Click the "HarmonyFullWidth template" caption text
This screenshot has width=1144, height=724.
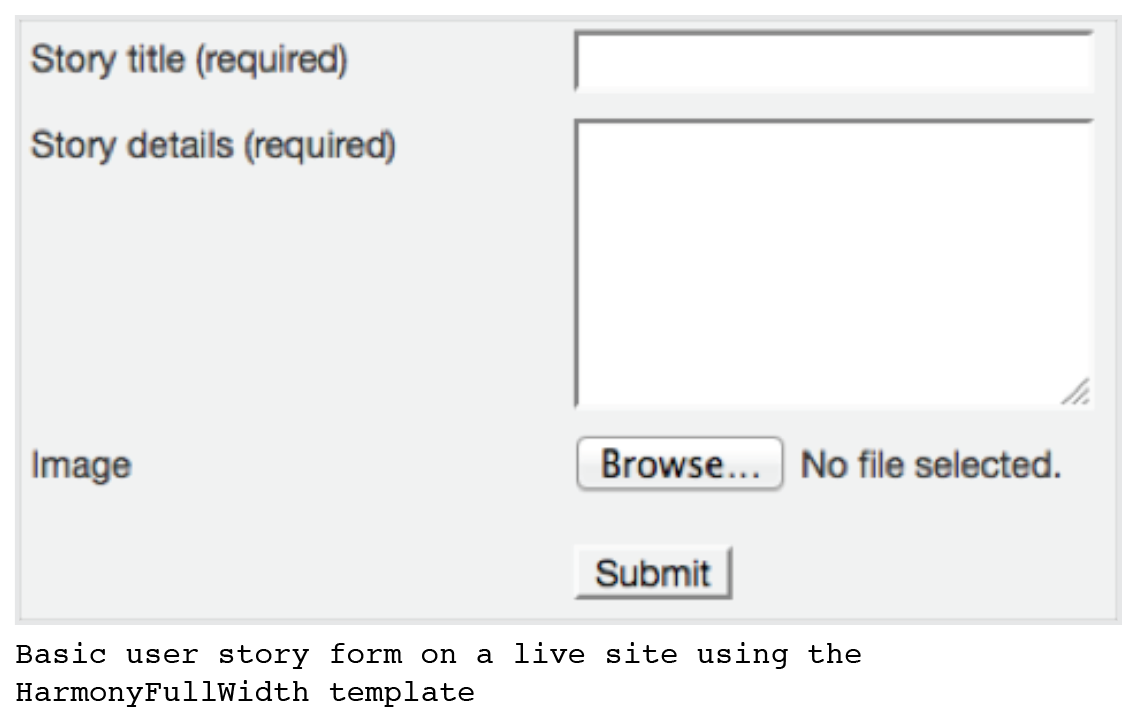[x=244, y=692]
